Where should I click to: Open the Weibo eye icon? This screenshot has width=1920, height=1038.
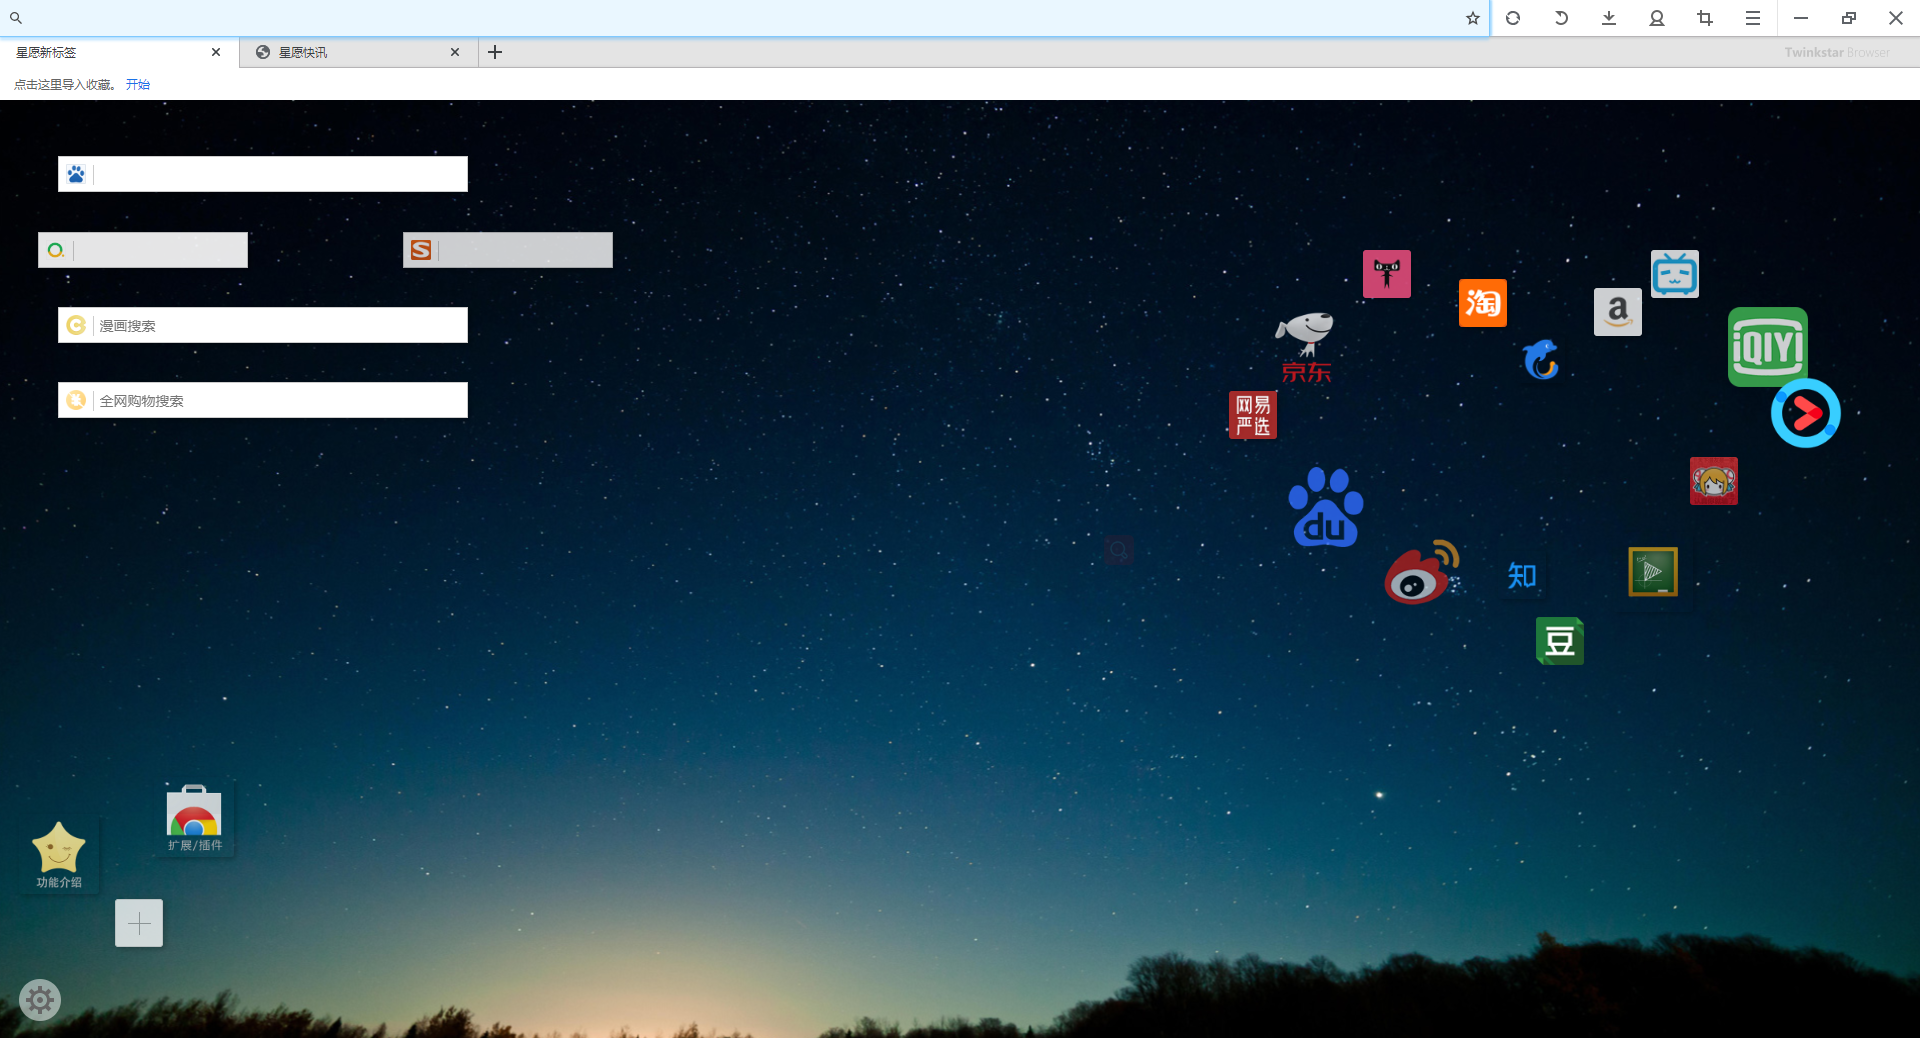1421,573
